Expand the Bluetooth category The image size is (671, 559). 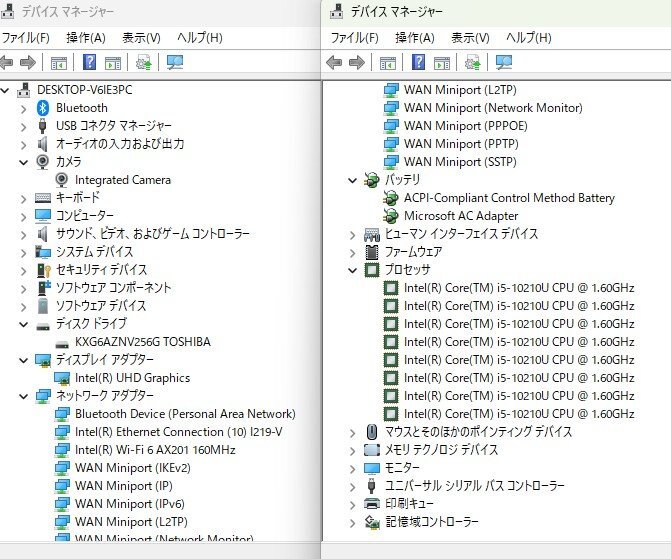point(24,109)
